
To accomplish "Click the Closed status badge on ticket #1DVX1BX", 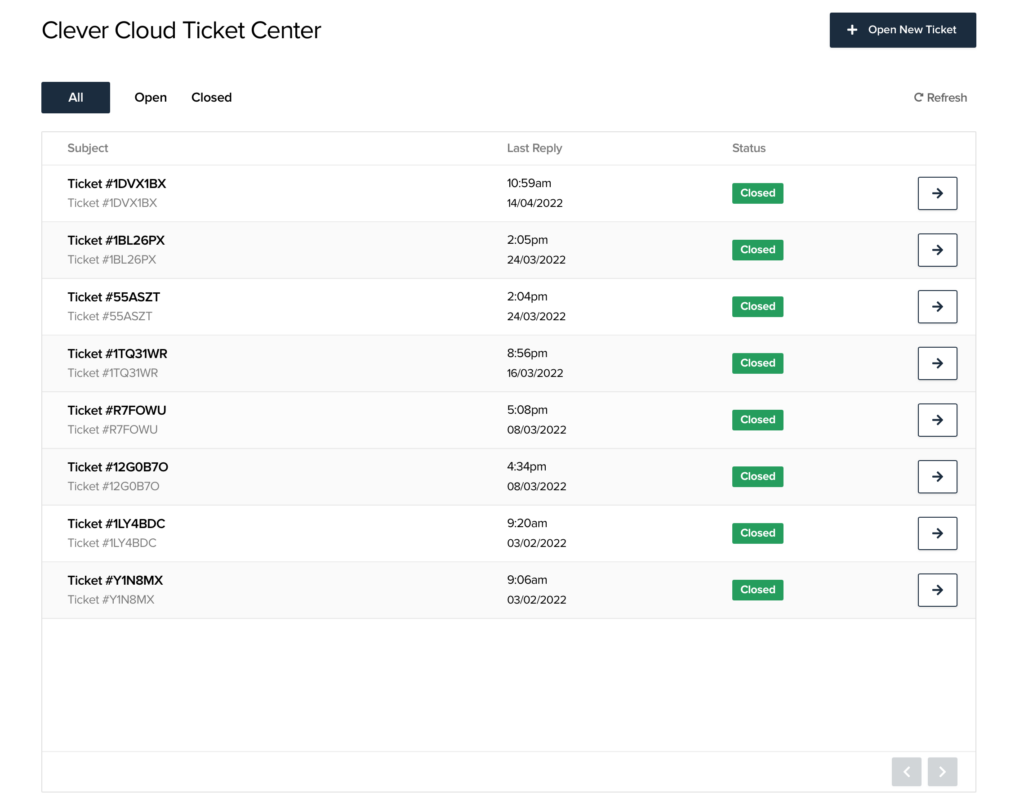I will [x=757, y=193].
